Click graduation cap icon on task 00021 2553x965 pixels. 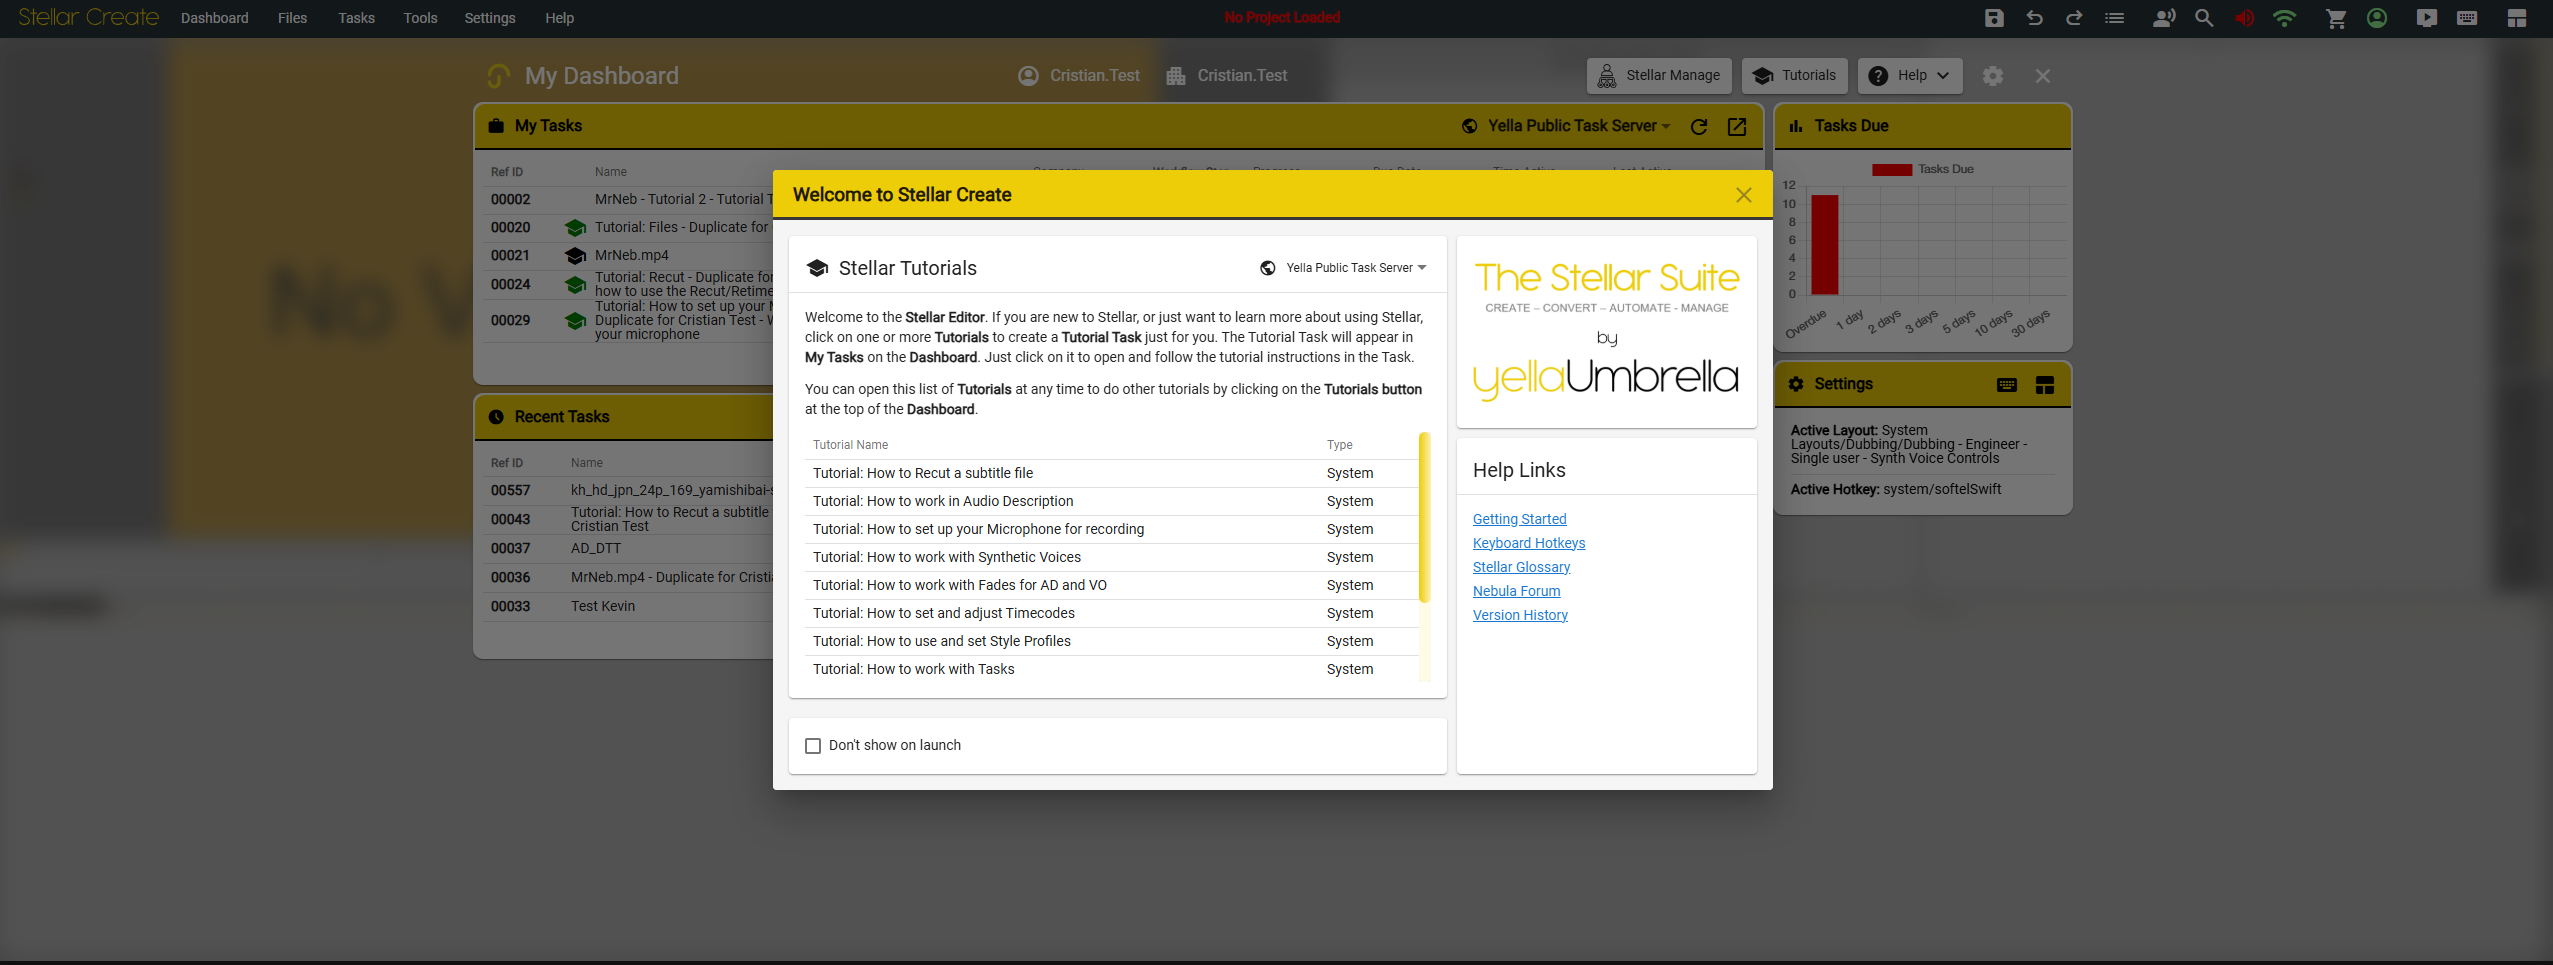tap(575, 256)
